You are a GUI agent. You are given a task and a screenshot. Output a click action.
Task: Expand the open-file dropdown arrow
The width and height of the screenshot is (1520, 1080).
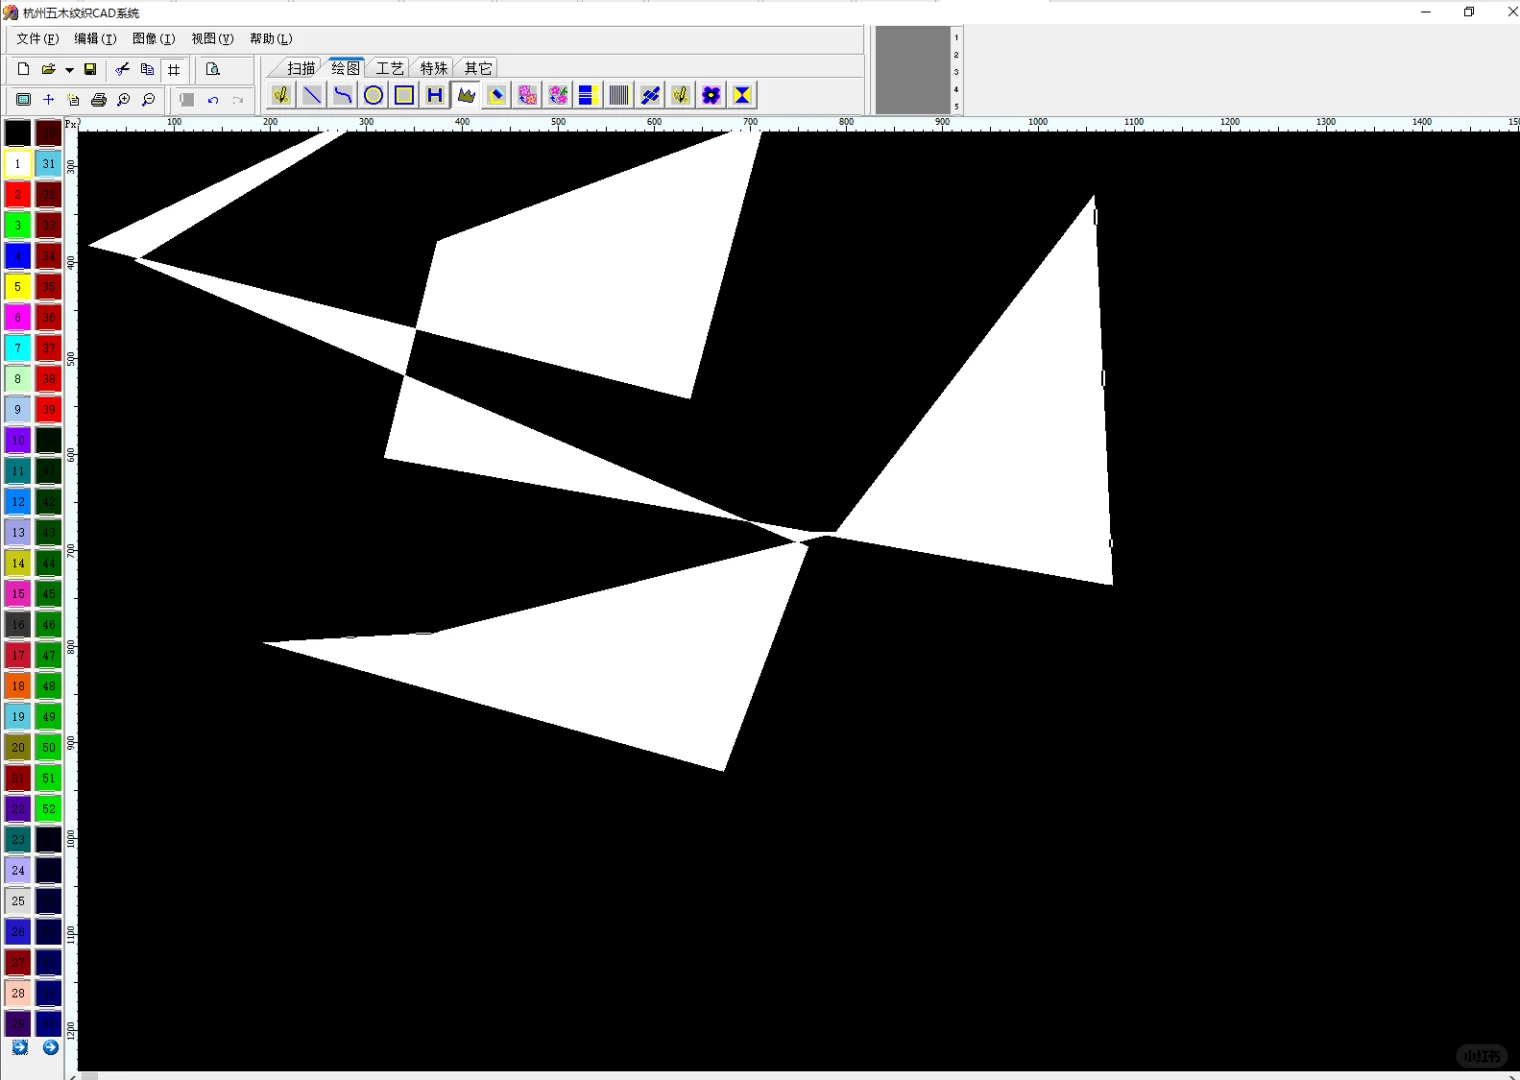pos(69,70)
